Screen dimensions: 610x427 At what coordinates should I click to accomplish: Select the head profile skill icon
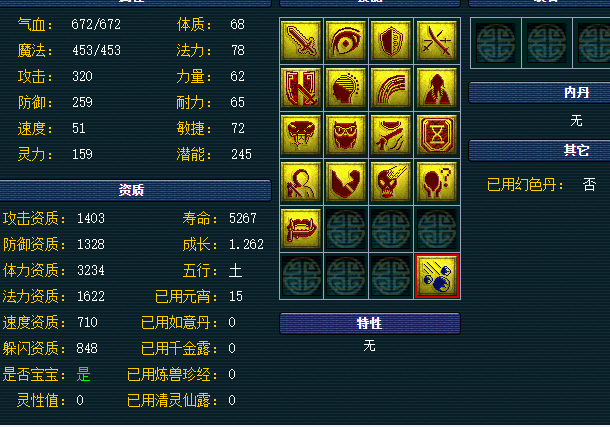(345, 88)
